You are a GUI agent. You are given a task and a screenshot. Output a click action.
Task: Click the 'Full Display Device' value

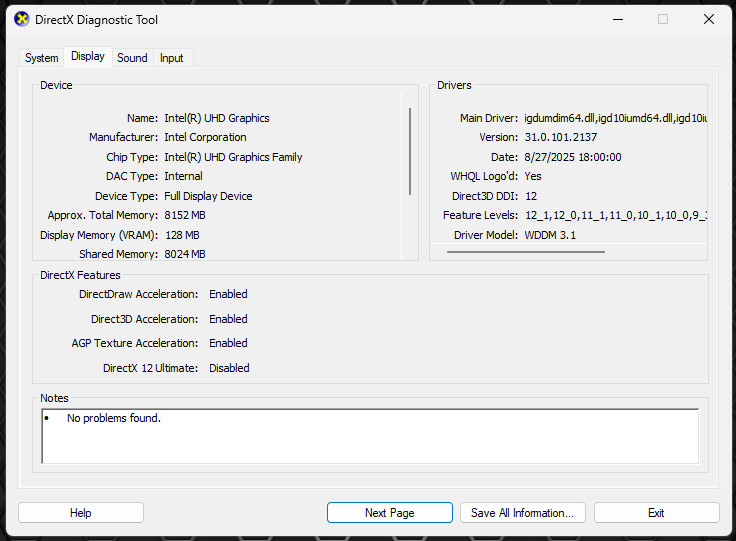[x=208, y=196]
